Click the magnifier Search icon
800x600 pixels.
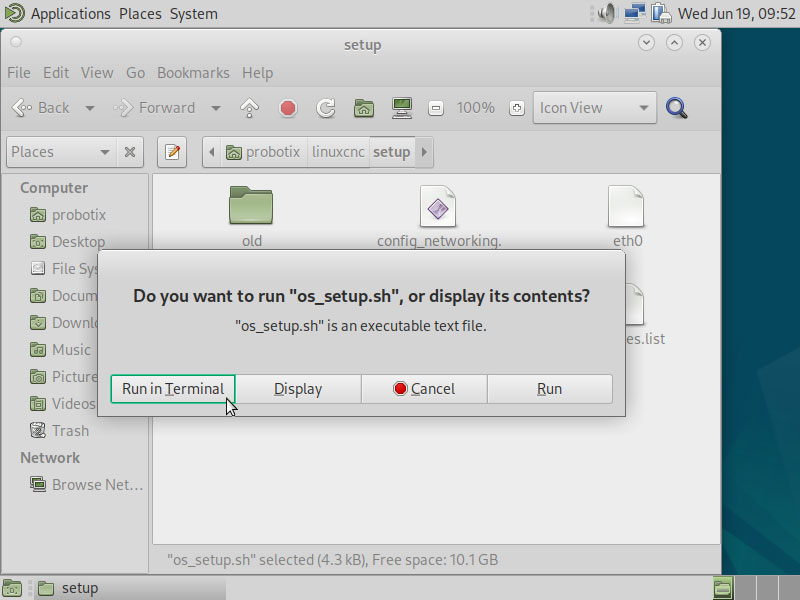[677, 108]
